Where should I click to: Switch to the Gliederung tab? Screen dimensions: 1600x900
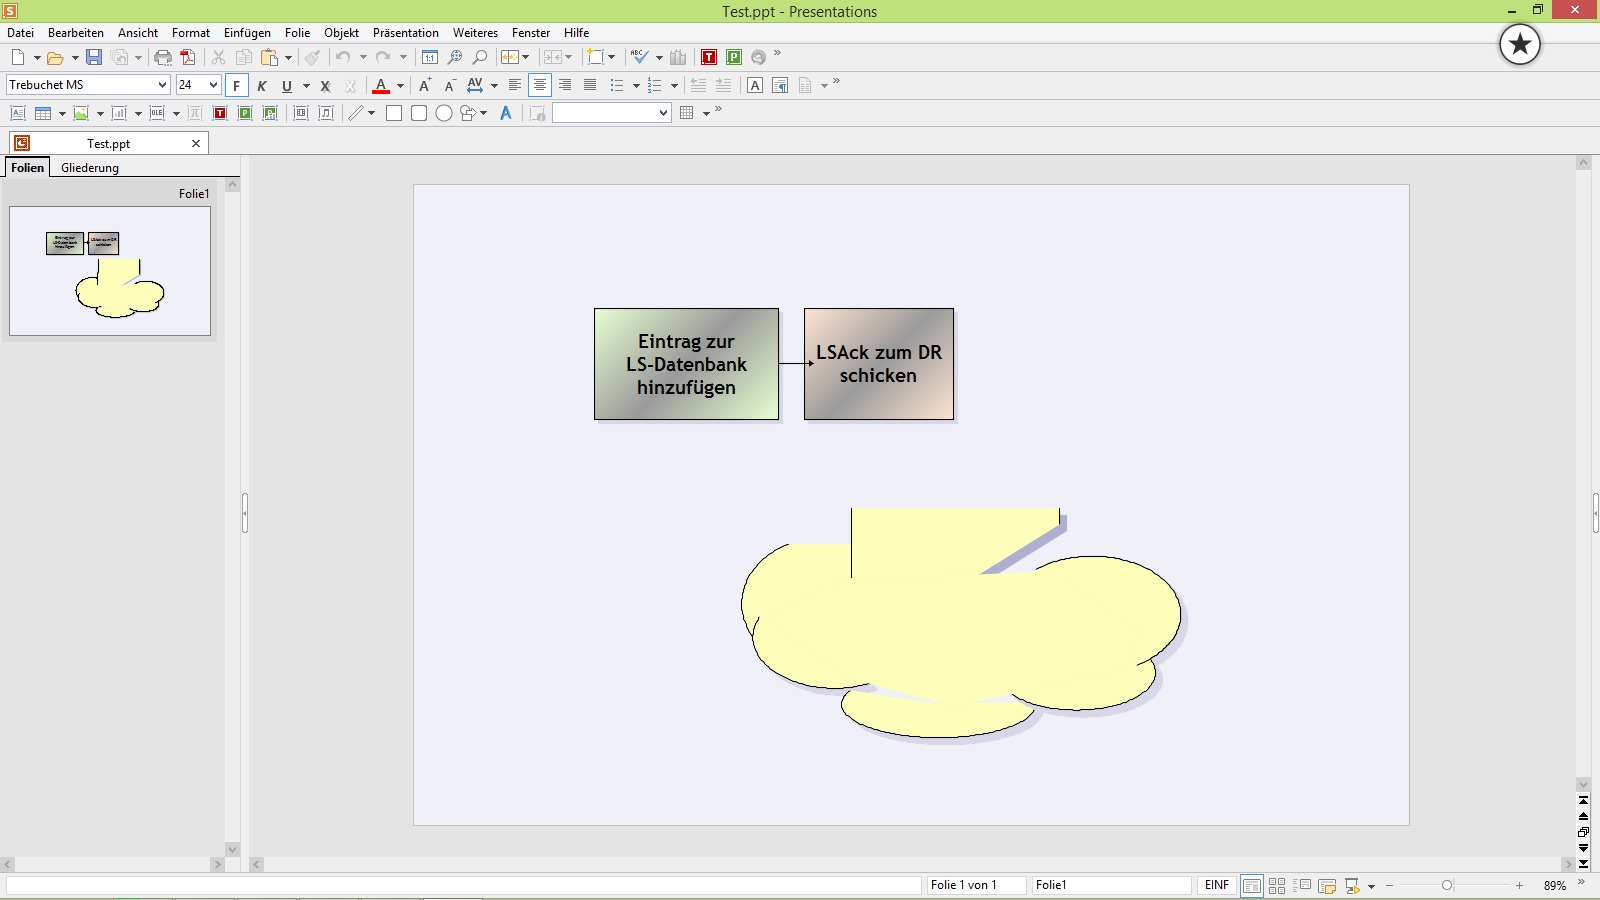pos(90,168)
